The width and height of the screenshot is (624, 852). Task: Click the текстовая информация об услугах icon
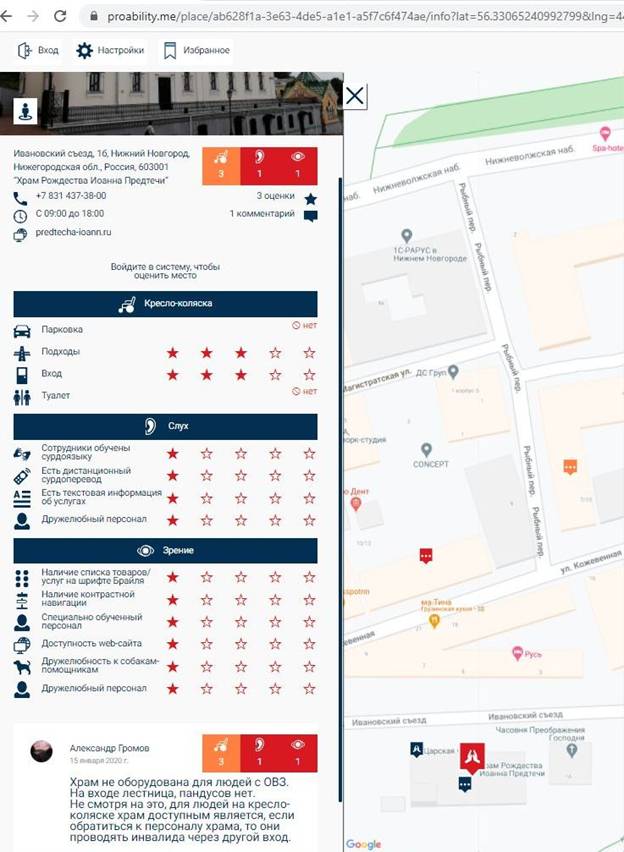point(22,498)
